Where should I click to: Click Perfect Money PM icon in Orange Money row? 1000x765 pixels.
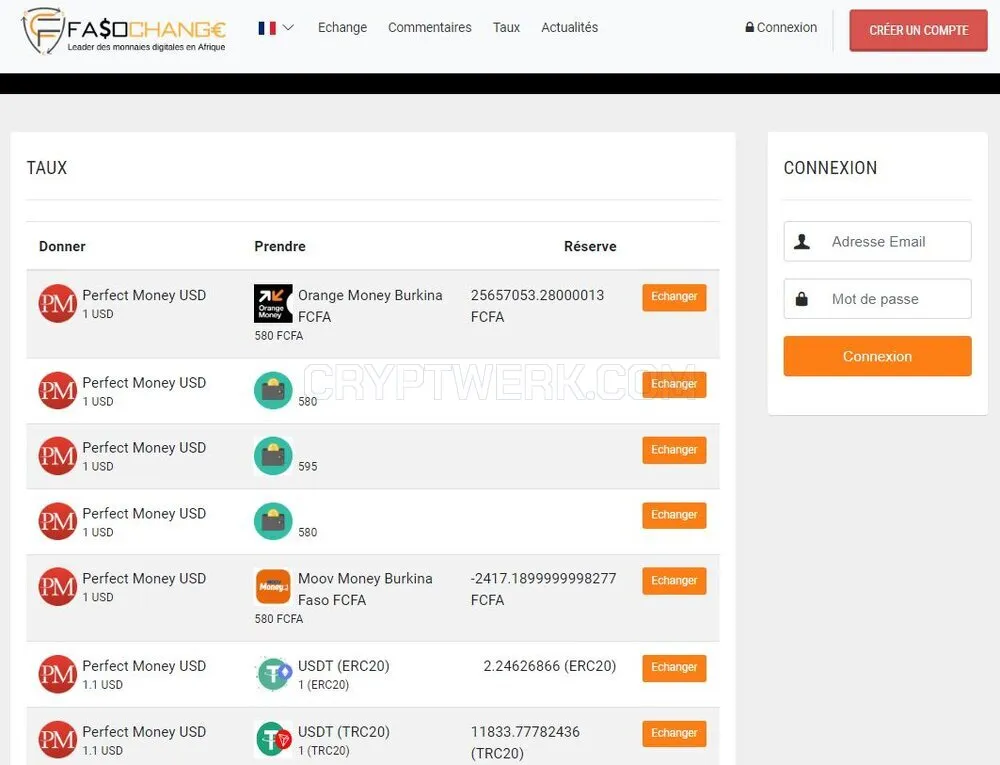click(57, 303)
